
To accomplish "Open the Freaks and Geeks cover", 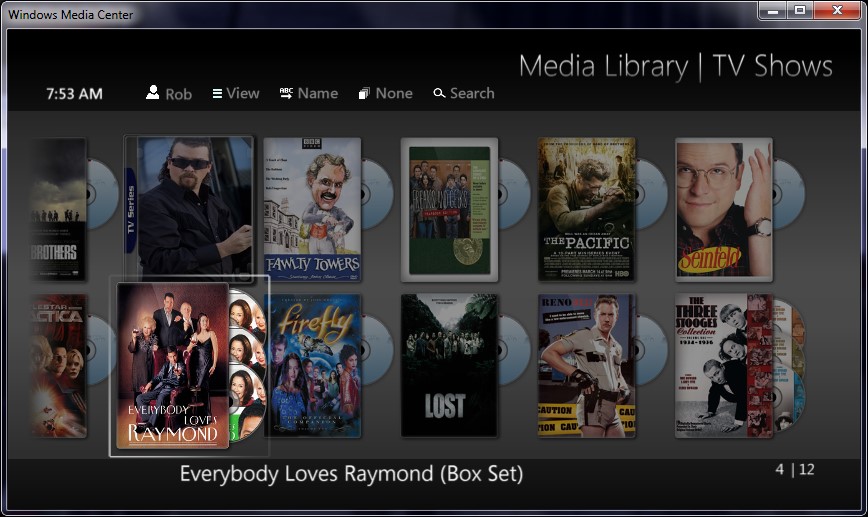I will (x=450, y=210).
